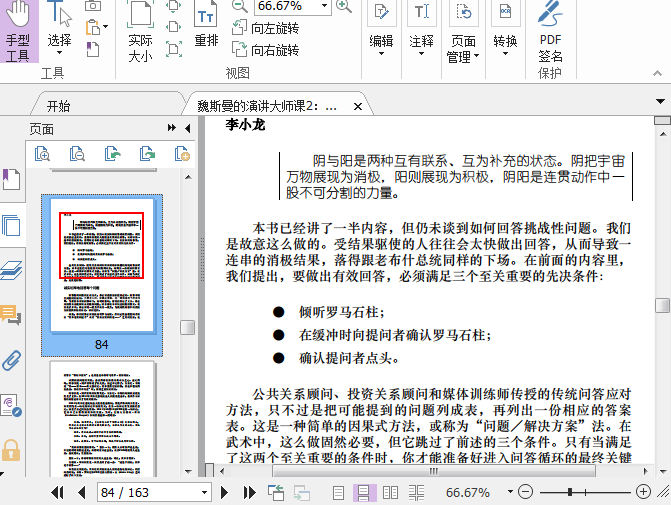This screenshot has width=671, height=505.
Task: Click rotate page clockwise thumbnail icon
Action: pyautogui.click(x=147, y=154)
